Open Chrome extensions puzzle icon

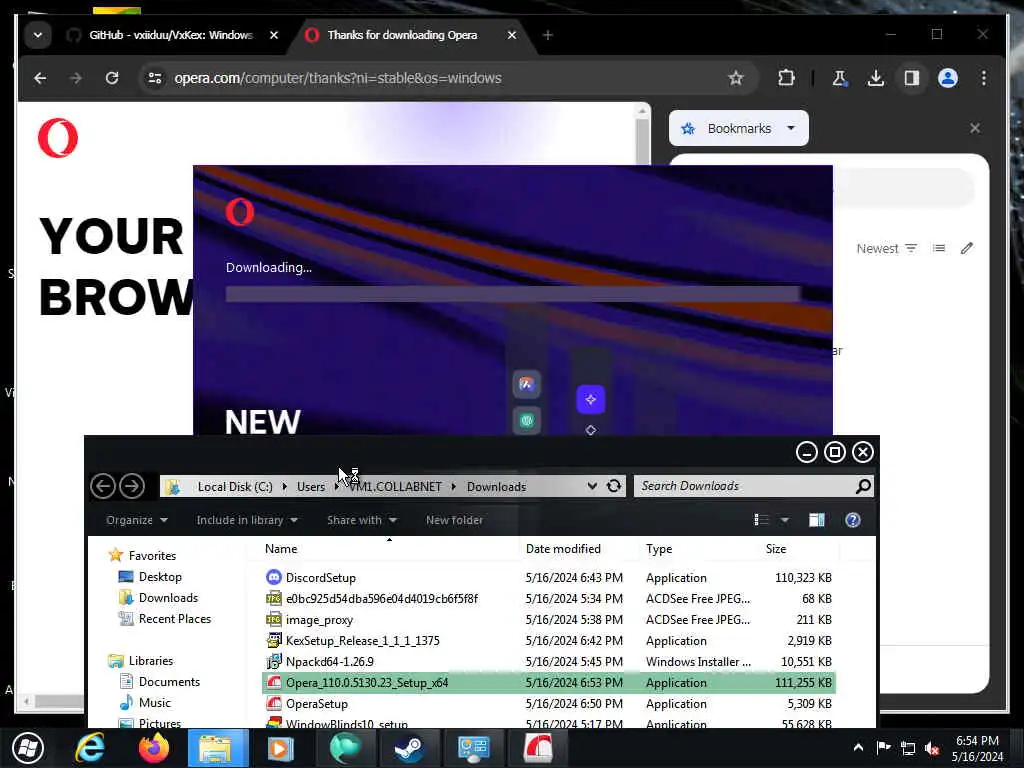786,78
